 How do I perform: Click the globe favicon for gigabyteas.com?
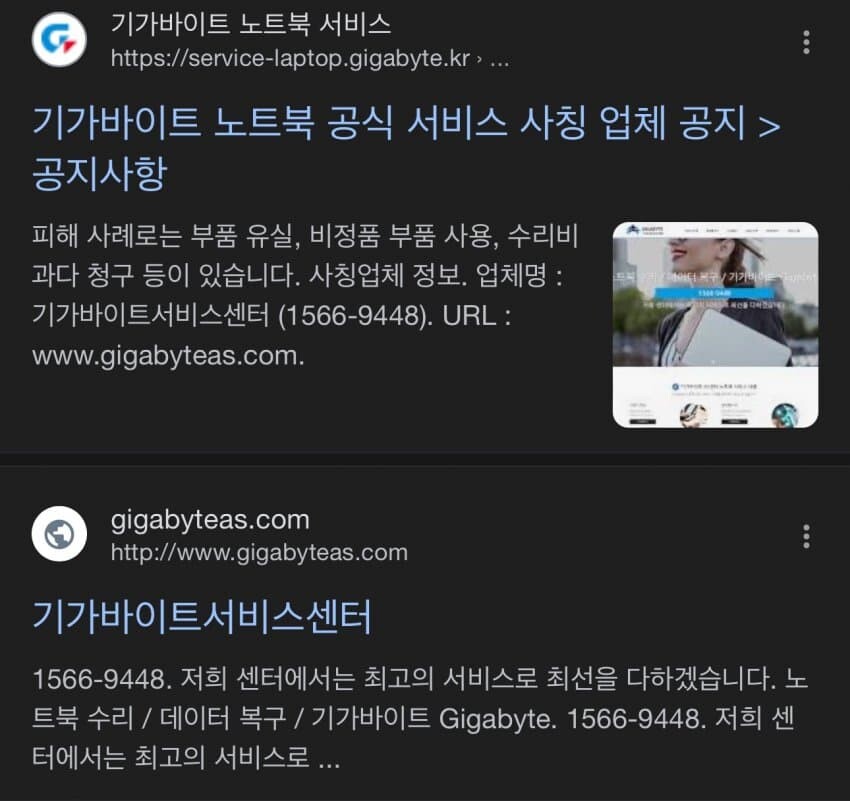(59, 534)
